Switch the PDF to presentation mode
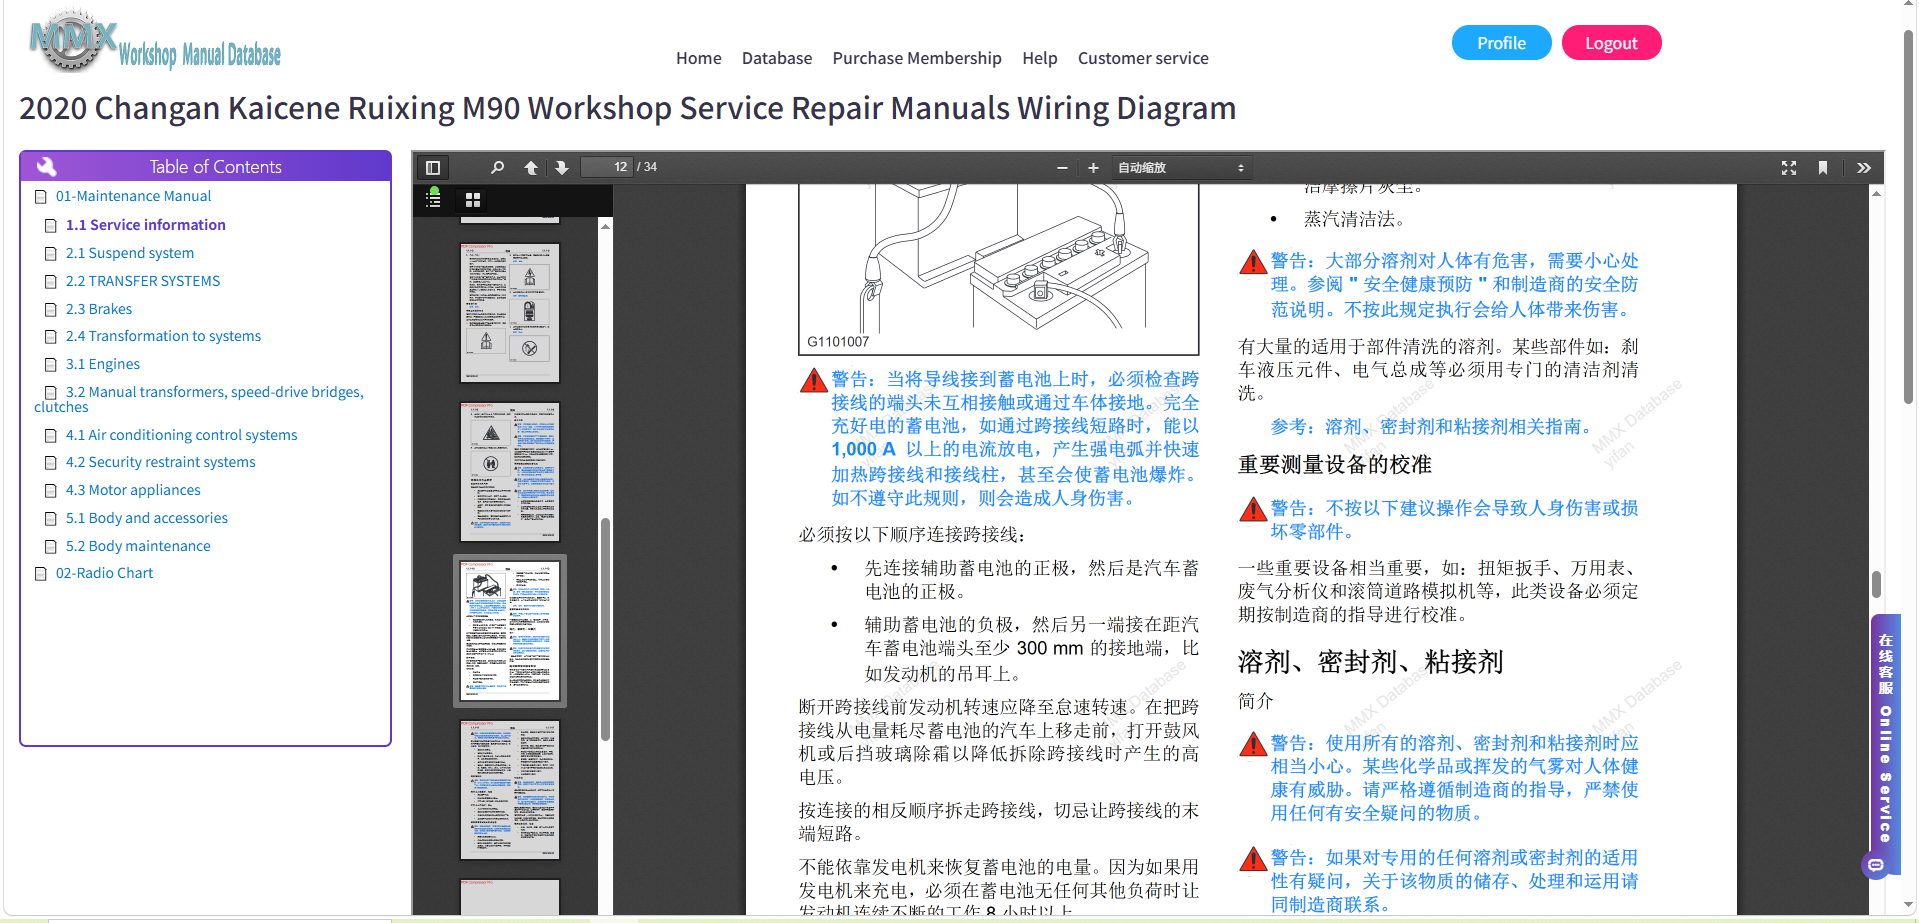The height and width of the screenshot is (923, 1919). point(1789,168)
